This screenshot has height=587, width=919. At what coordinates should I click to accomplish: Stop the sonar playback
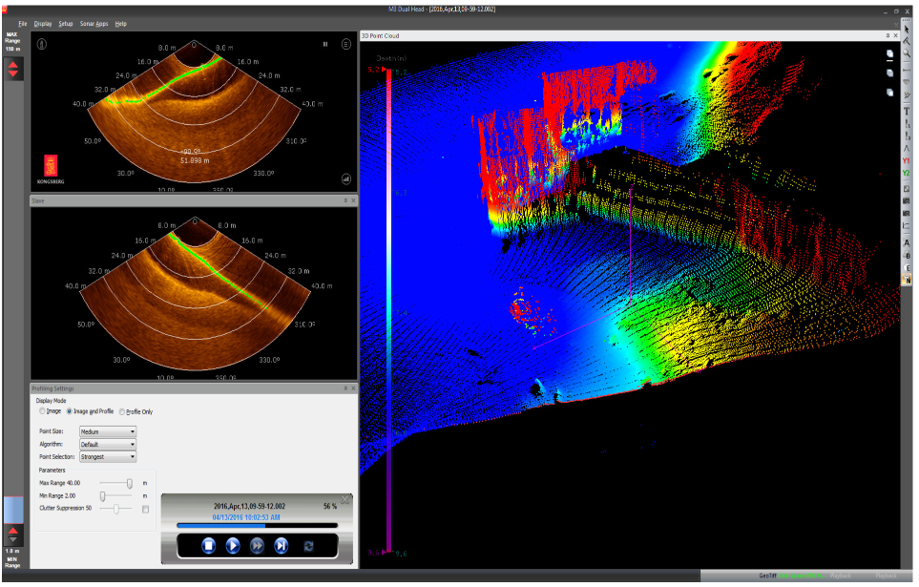[209, 545]
